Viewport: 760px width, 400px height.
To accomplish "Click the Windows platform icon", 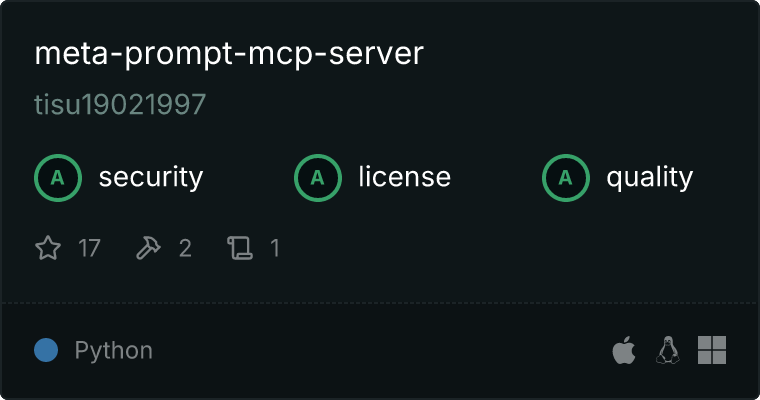I will tap(712, 350).
